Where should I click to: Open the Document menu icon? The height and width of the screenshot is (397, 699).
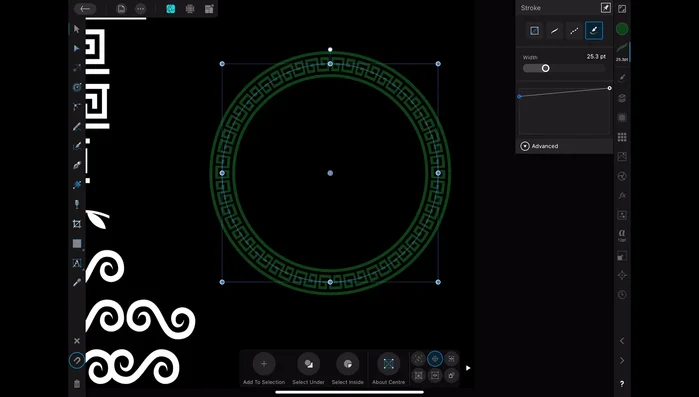pyautogui.click(x=121, y=8)
